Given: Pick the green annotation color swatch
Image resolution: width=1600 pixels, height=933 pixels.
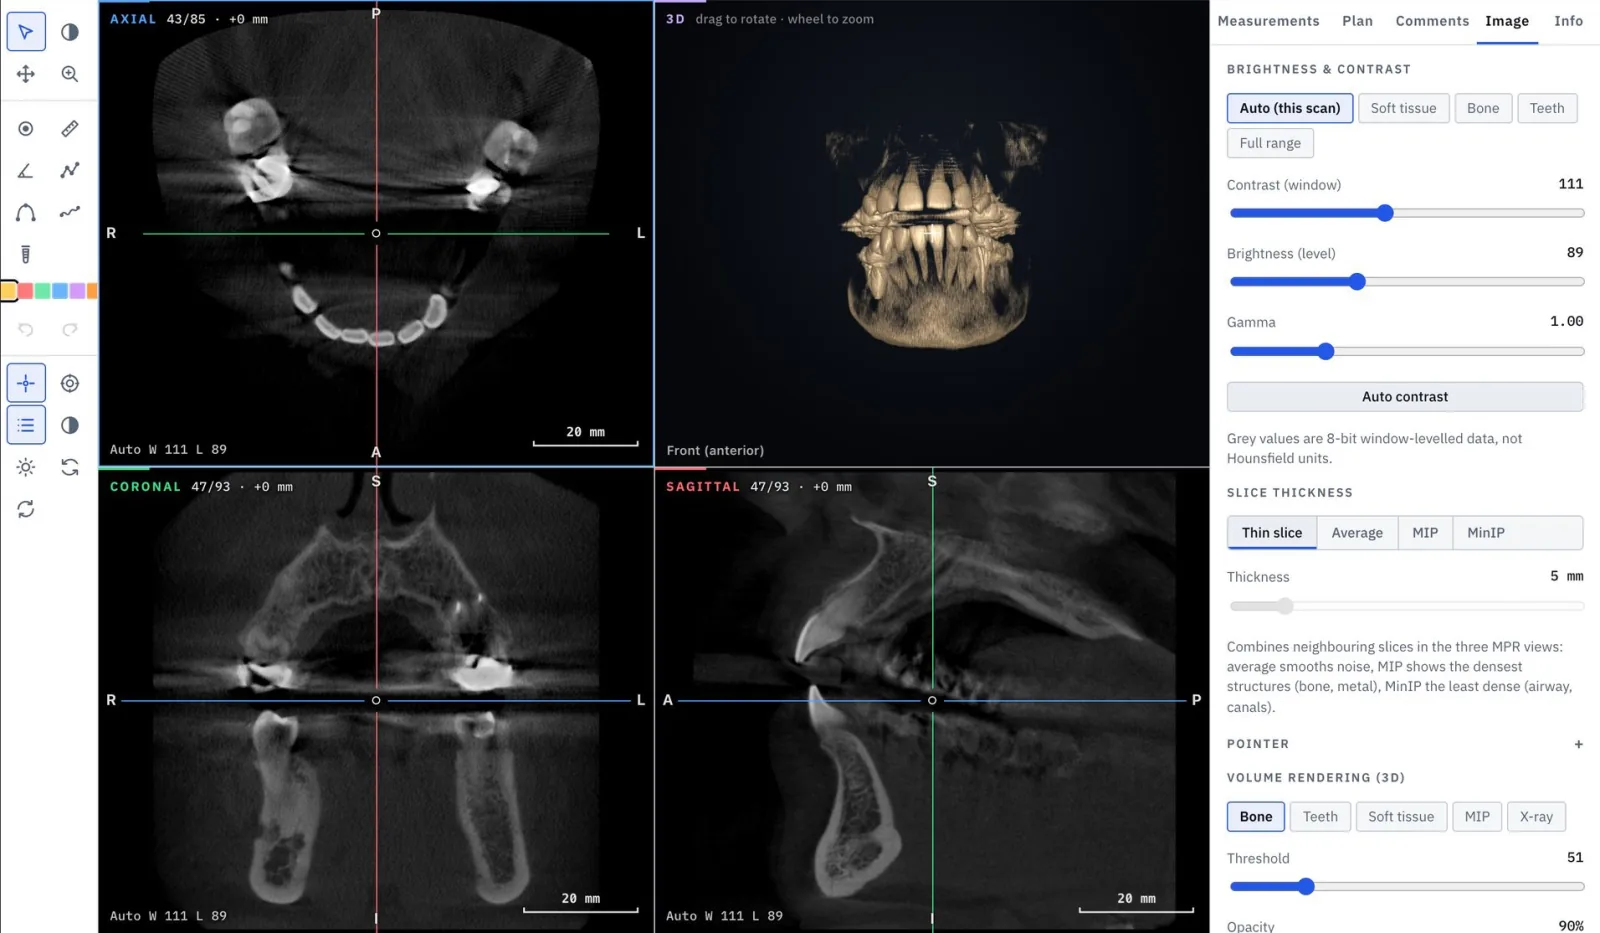Looking at the screenshot, I should click(x=43, y=291).
